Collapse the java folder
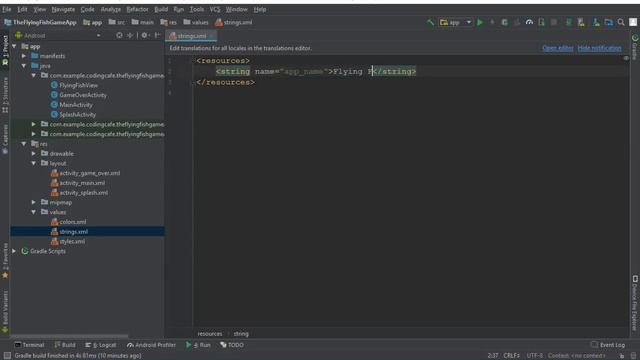 24,66
